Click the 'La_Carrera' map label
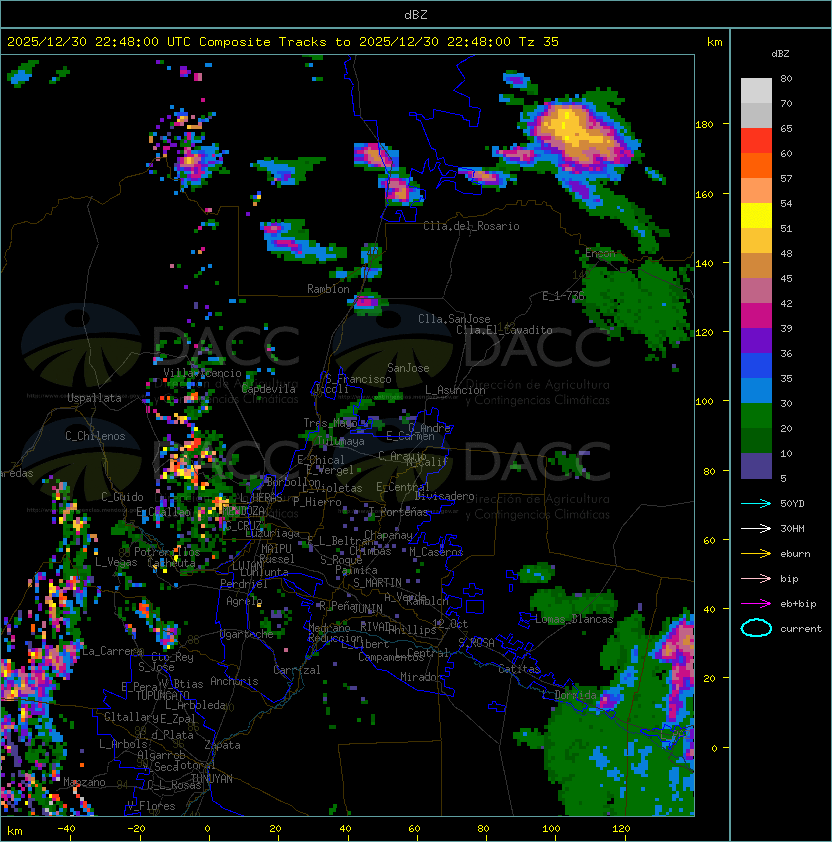The height and width of the screenshot is (842, 832). pos(112,651)
